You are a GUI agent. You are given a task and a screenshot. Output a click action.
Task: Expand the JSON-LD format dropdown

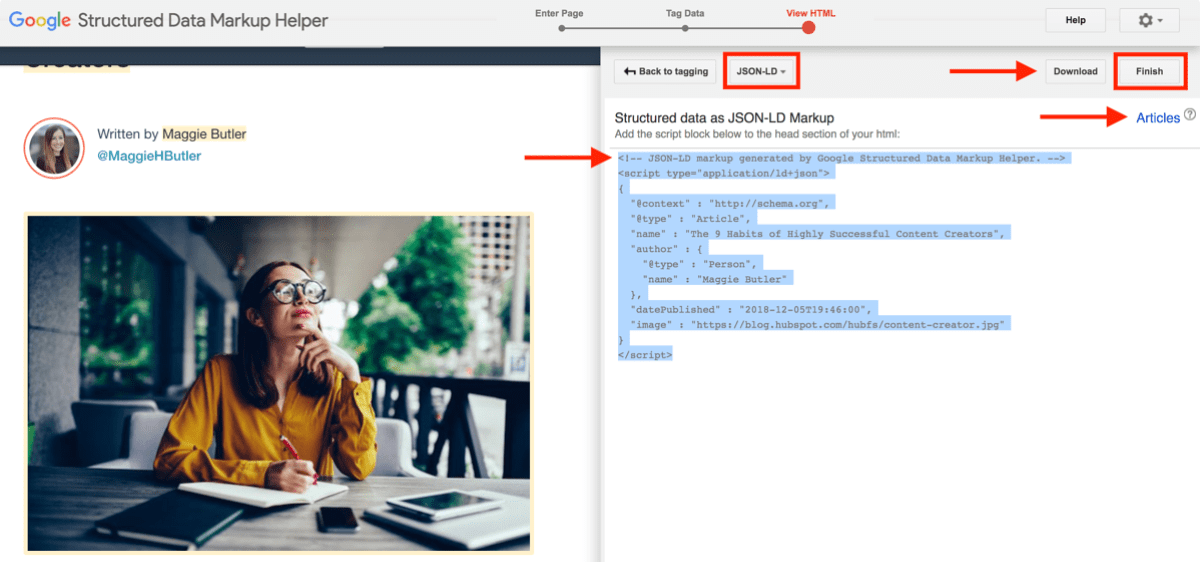(761, 71)
